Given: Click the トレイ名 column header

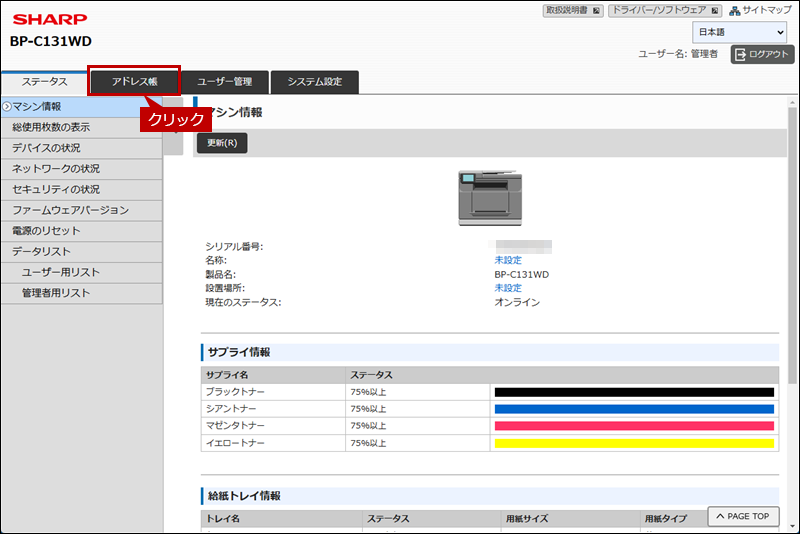Looking at the screenshot, I should tap(223, 519).
